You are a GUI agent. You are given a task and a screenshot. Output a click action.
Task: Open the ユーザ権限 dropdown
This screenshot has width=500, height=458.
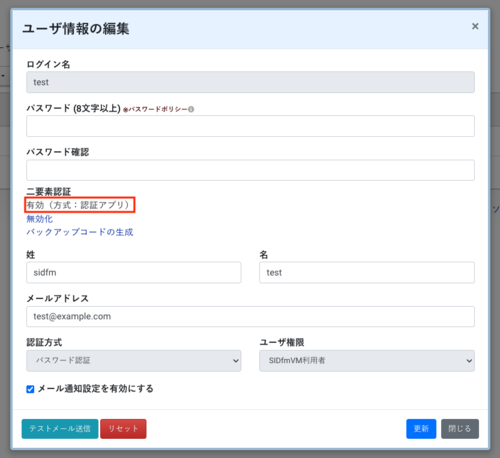click(367, 361)
